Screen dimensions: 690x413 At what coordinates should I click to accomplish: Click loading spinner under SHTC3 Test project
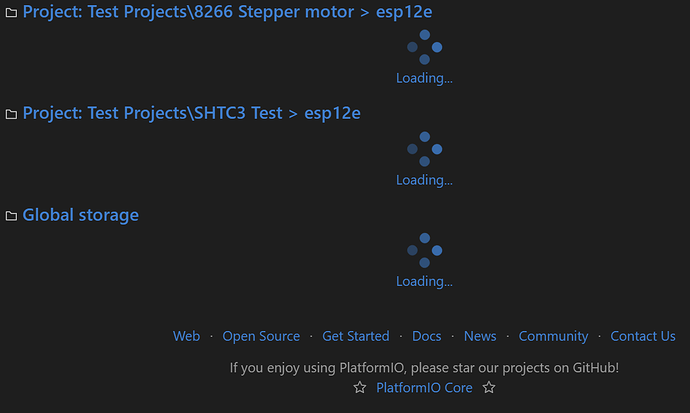tap(424, 149)
